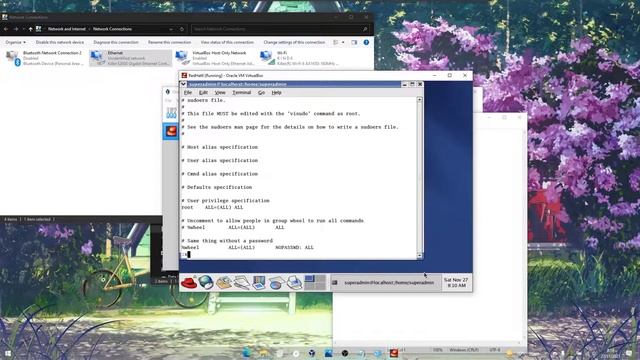
Task: Open the print manager icon in Red Hat panel
Action: coord(293,282)
